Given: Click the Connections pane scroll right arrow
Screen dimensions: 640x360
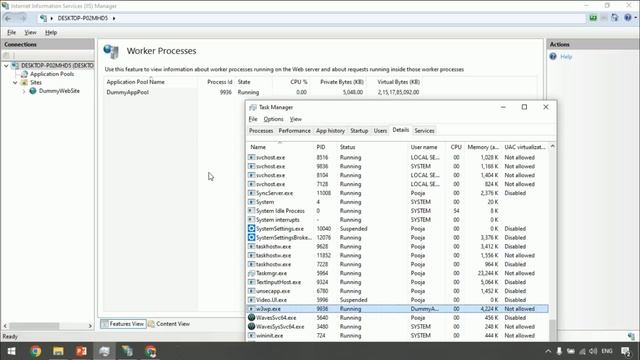Looking at the screenshot, I should click(90, 326).
